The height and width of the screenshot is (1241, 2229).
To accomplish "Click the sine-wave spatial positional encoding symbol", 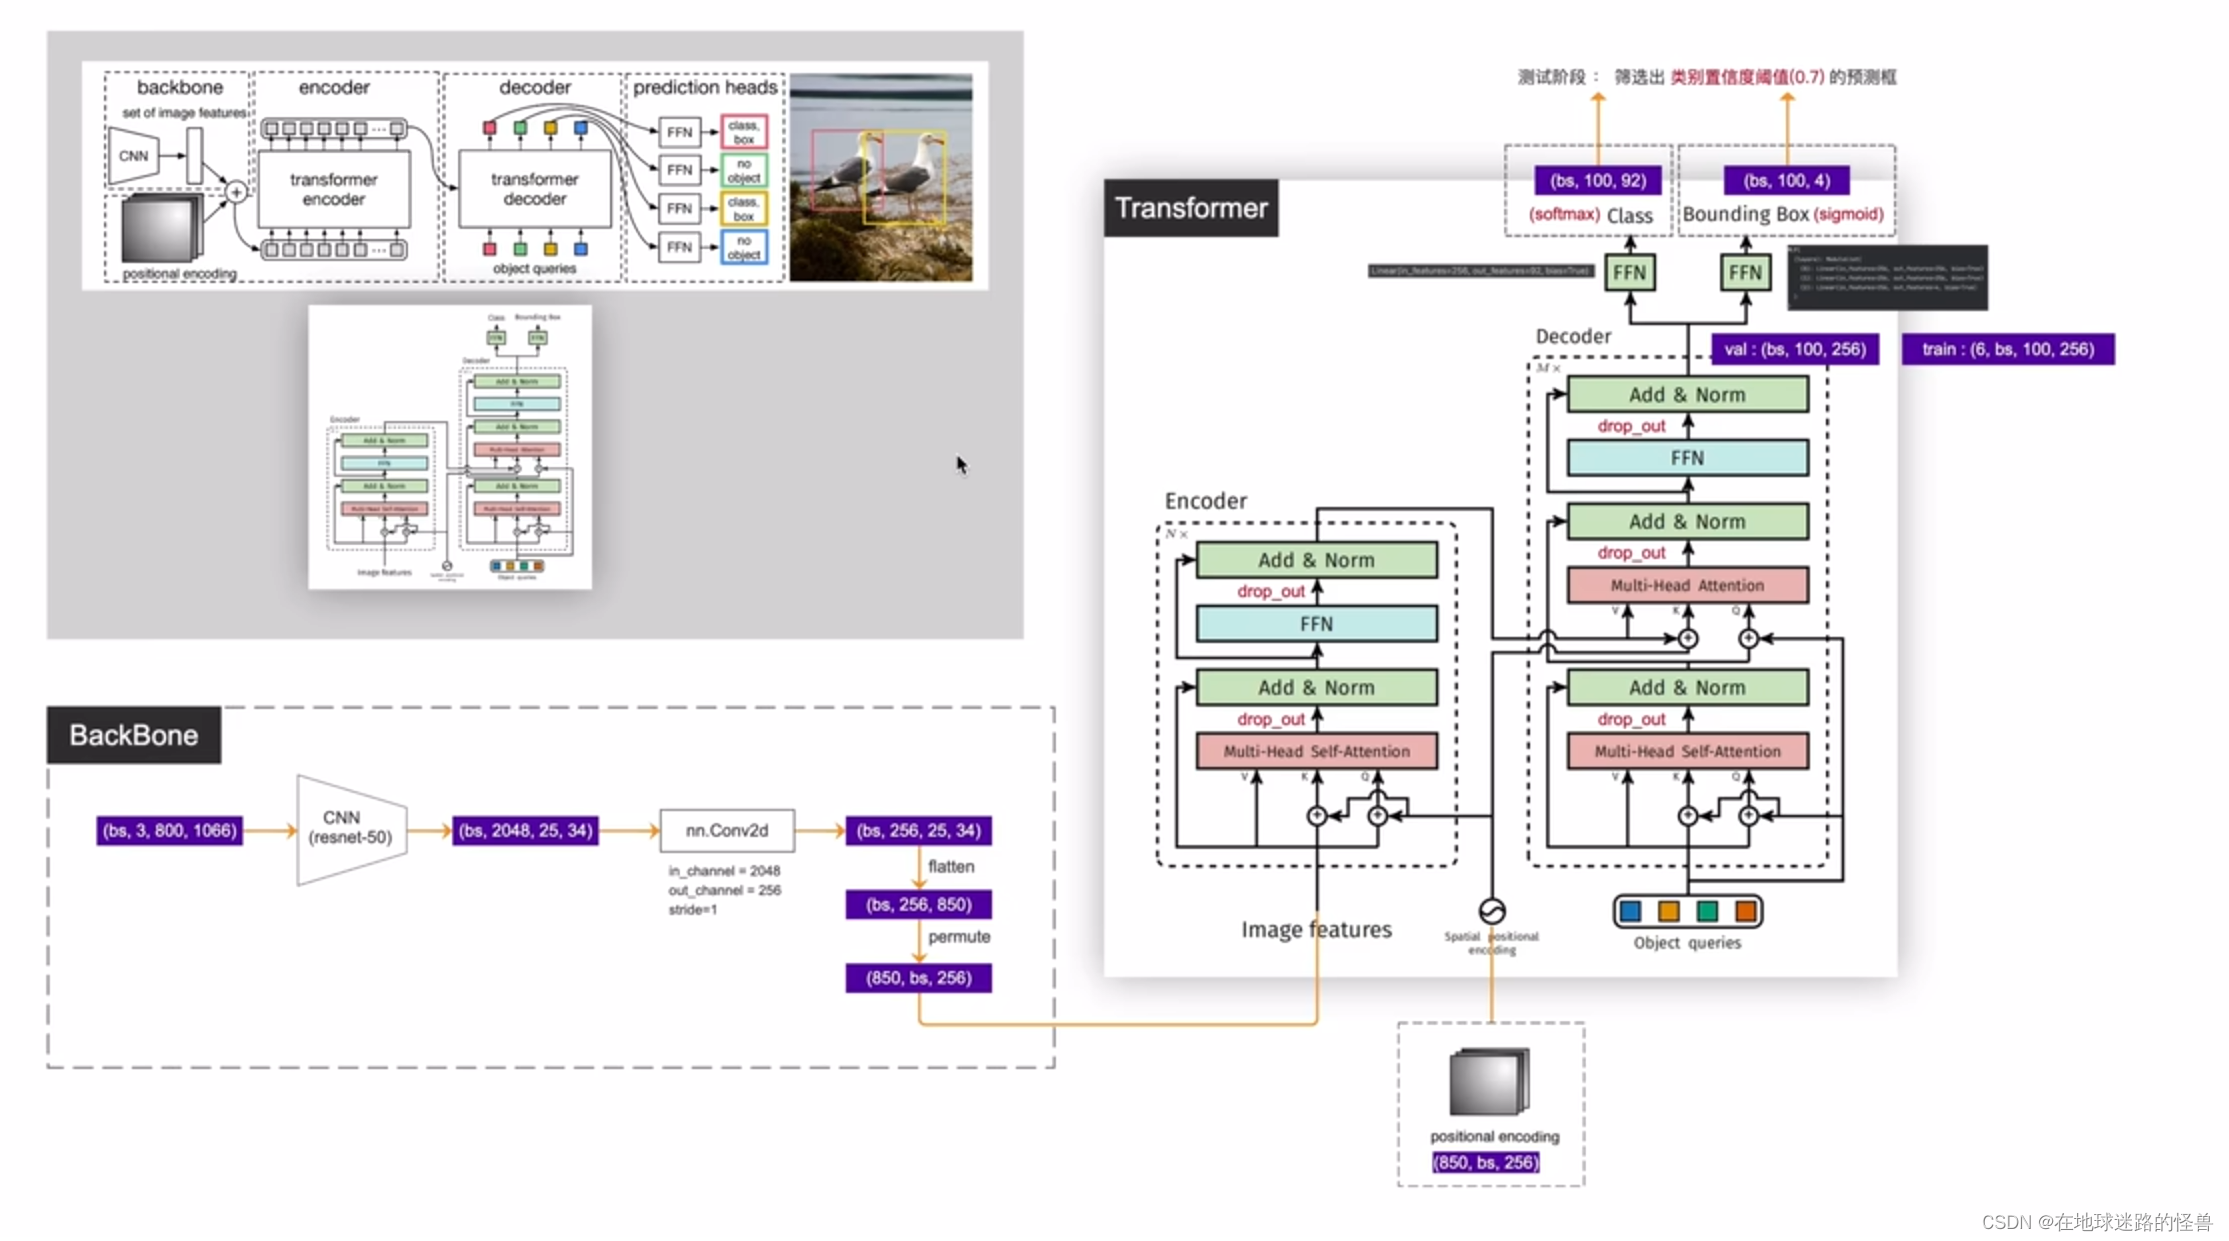I will pos(1491,910).
